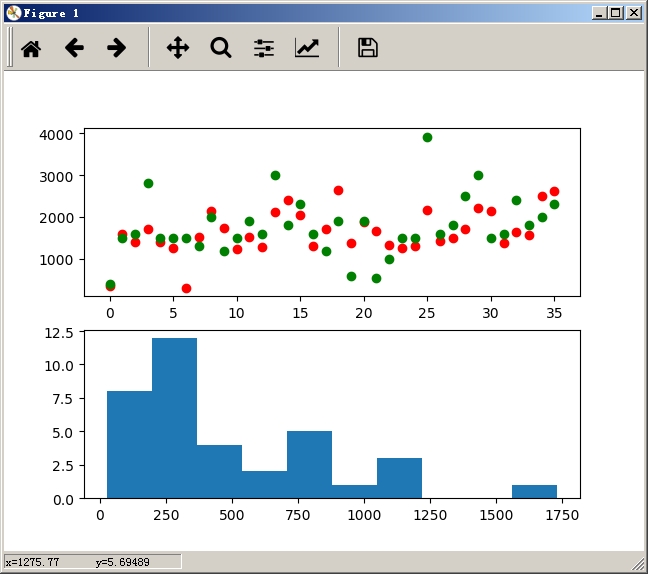Viewport: 648px width, 574px height.
Task: Click the Figure 1 title text
Action: click(51, 13)
